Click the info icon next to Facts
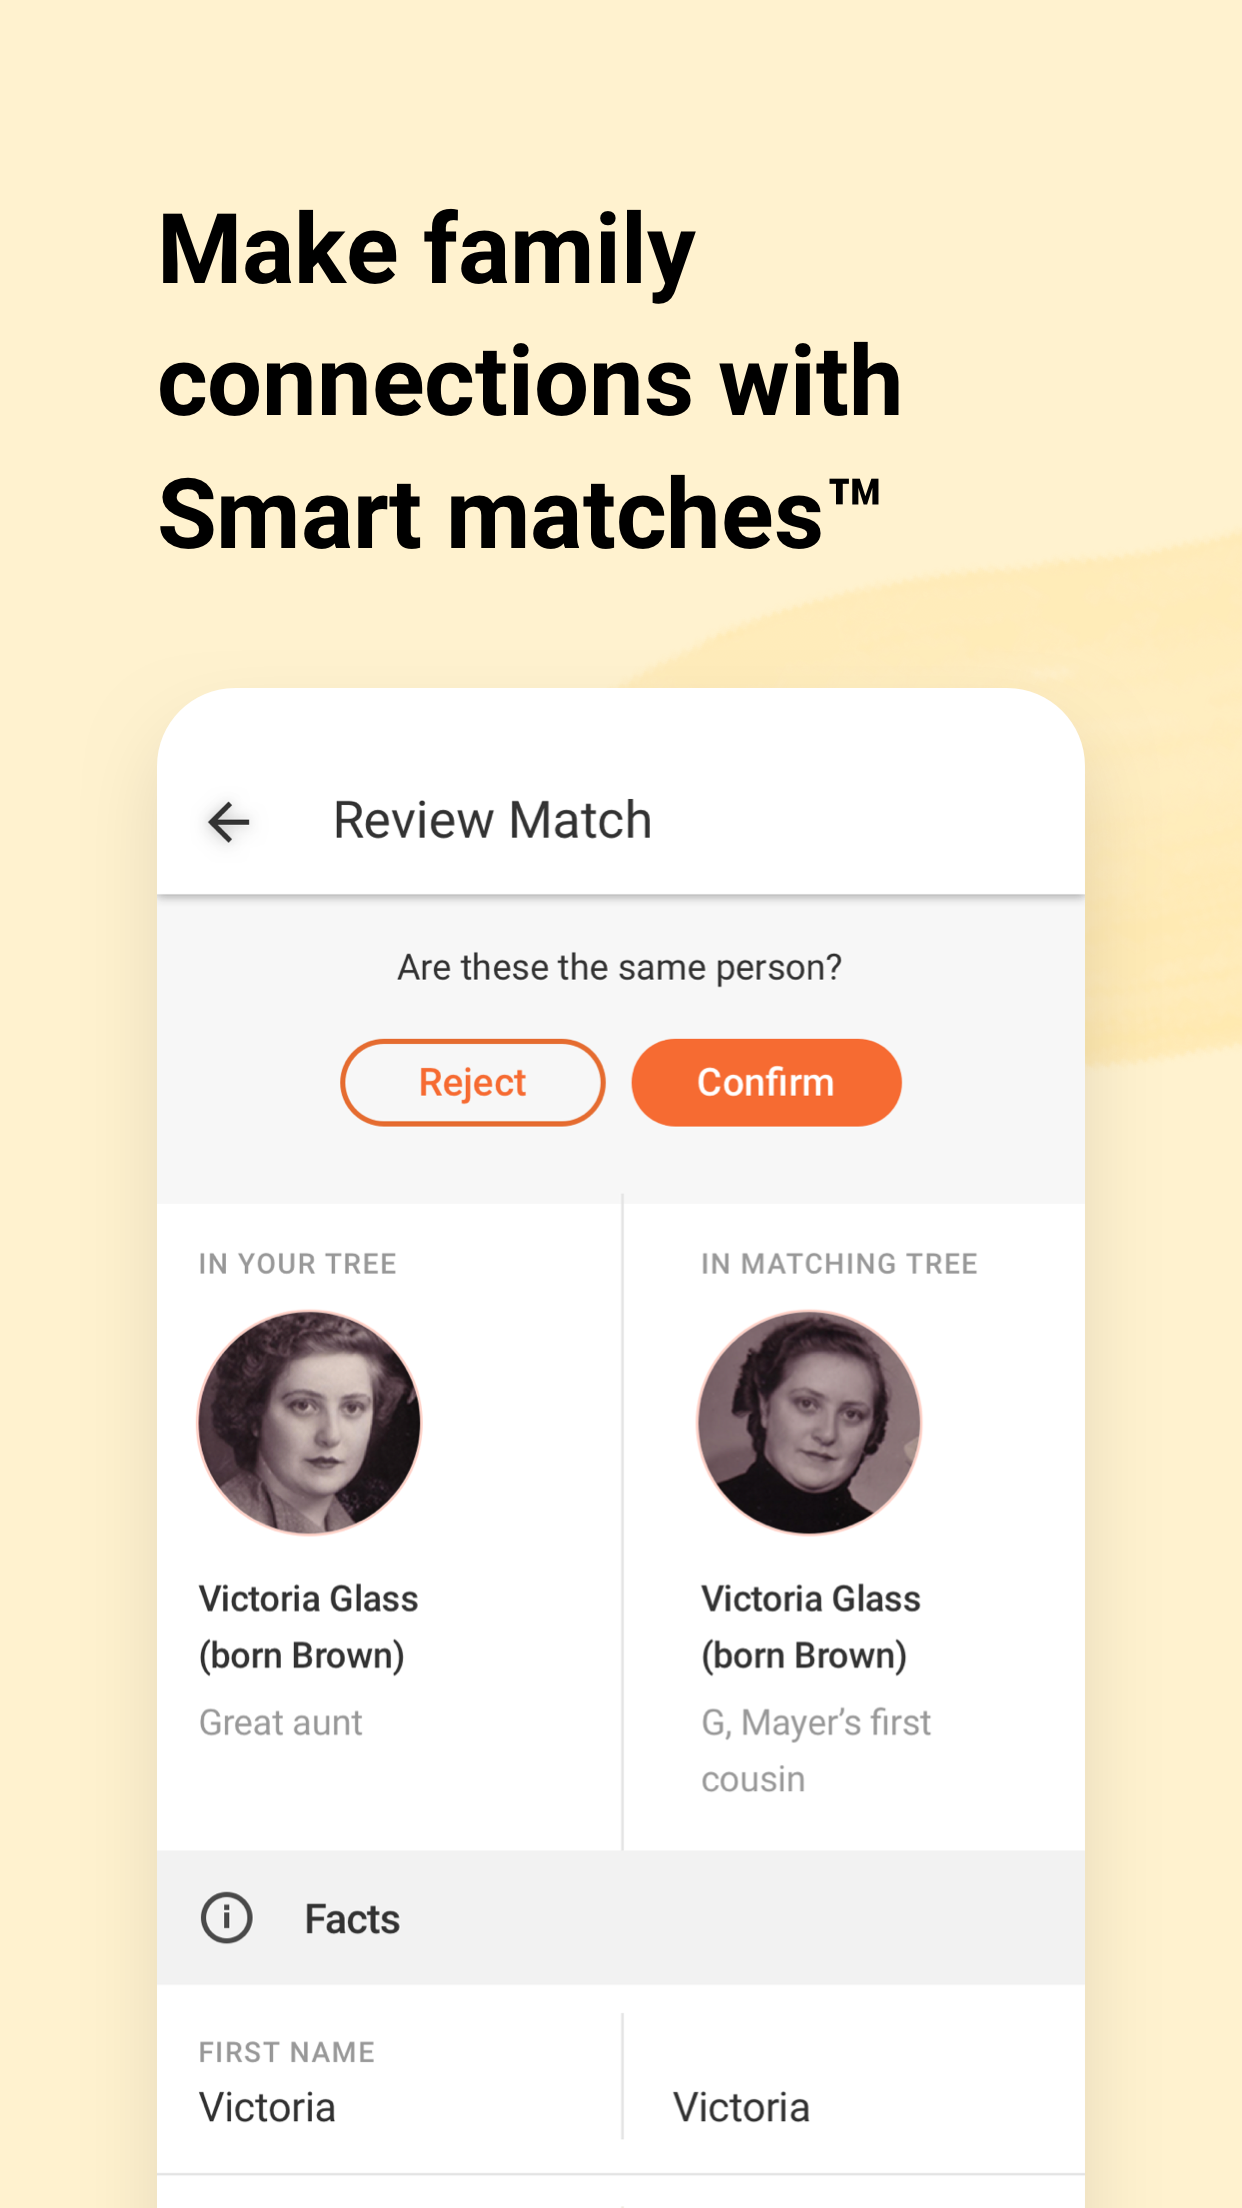1242x2208 pixels. [226, 1917]
